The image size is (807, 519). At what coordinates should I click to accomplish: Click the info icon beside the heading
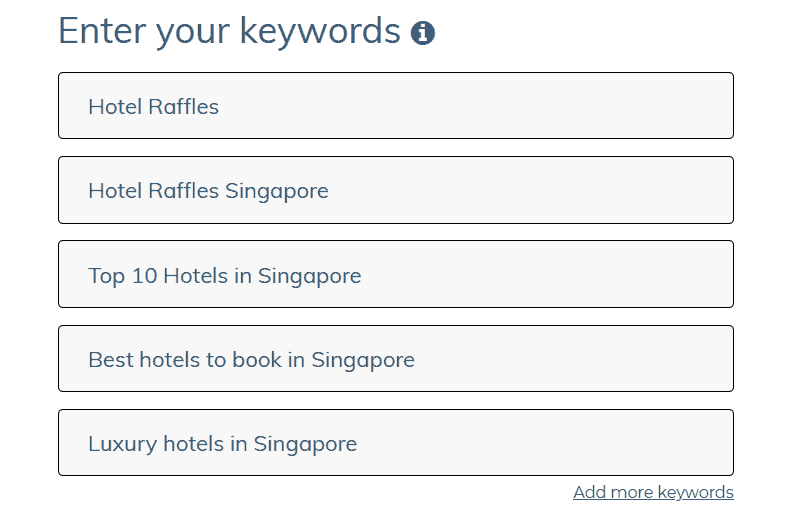click(423, 33)
